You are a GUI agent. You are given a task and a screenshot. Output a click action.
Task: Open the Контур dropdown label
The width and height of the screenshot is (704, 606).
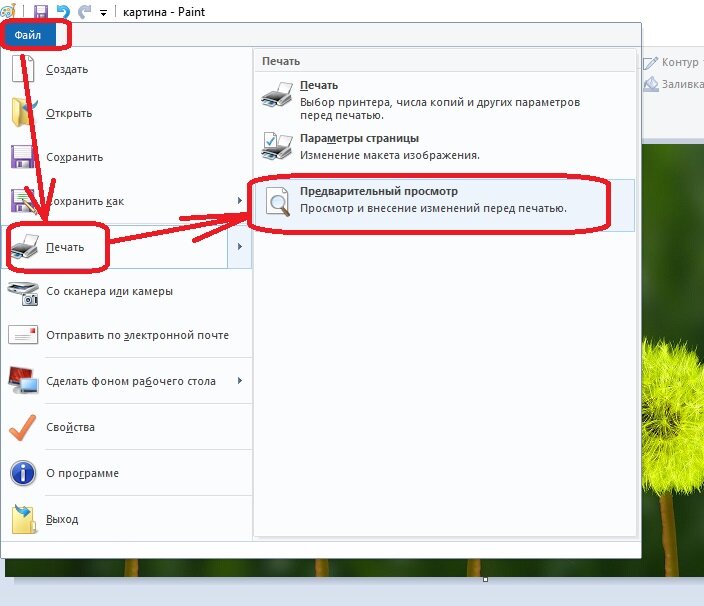click(680, 62)
